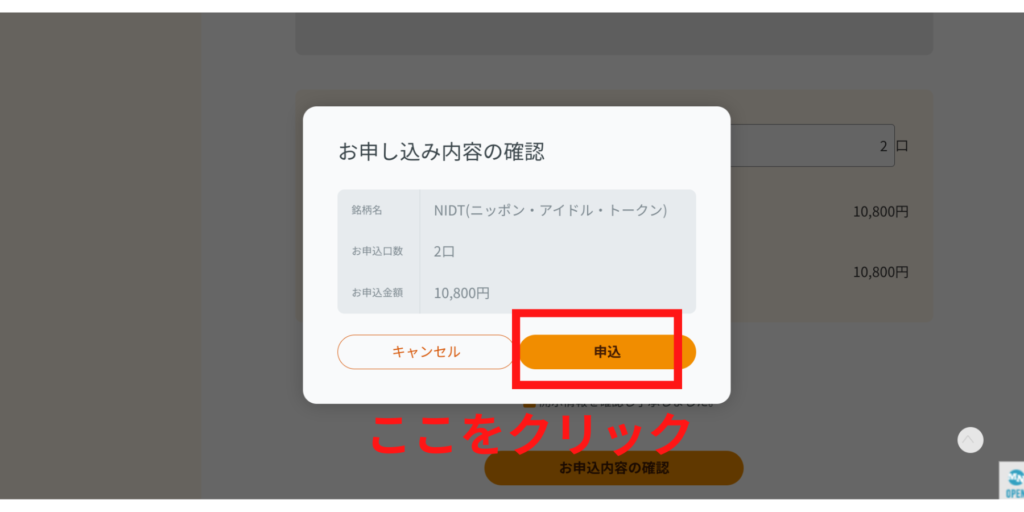The image size is (1024, 512).
Task: Click the お申込口数 row label
Action: (x=377, y=251)
